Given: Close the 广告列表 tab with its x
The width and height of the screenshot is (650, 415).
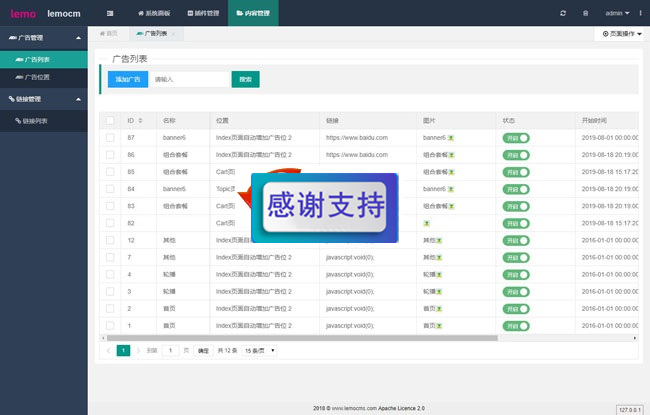Looking at the screenshot, I should click(173, 34).
